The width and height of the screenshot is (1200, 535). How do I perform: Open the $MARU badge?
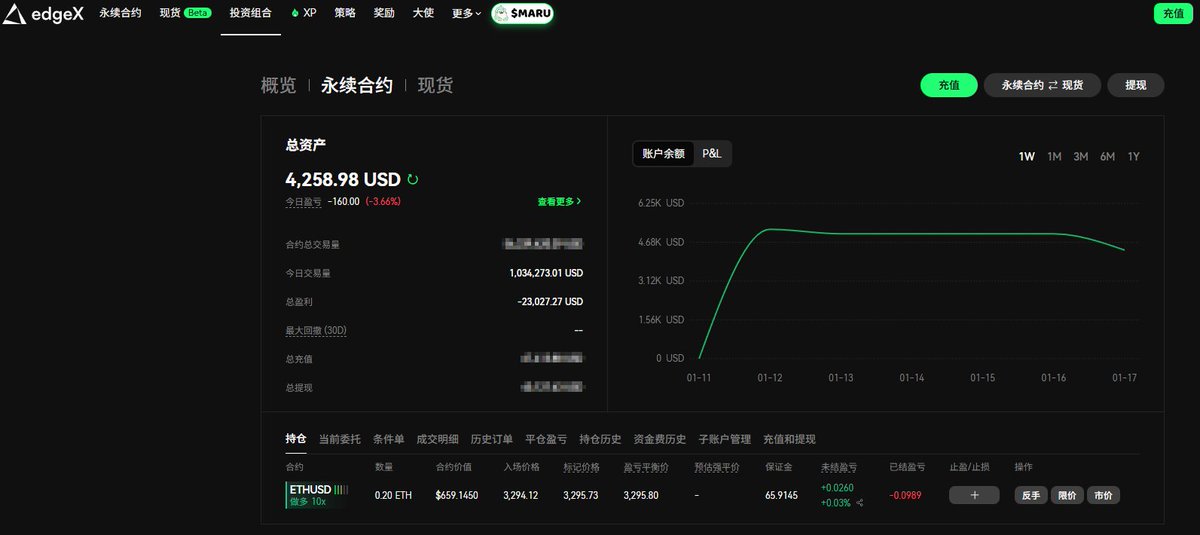(x=522, y=14)
